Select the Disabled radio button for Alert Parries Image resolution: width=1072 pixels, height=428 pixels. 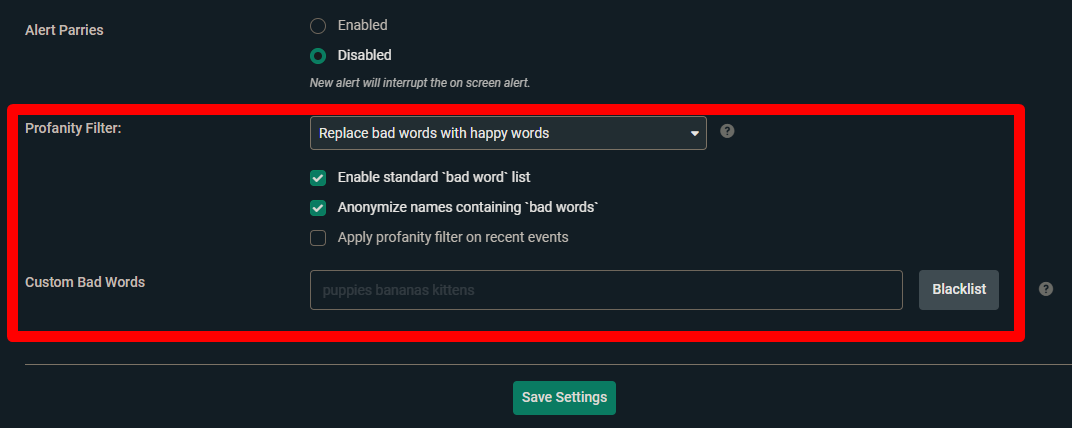click(318, 56)
